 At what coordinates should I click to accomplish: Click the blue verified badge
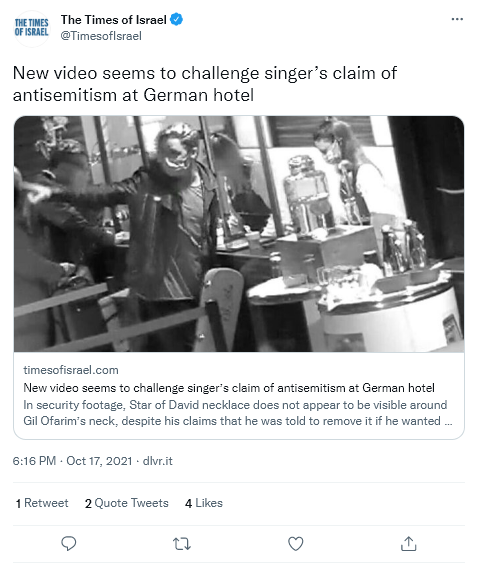click(176, 19)
